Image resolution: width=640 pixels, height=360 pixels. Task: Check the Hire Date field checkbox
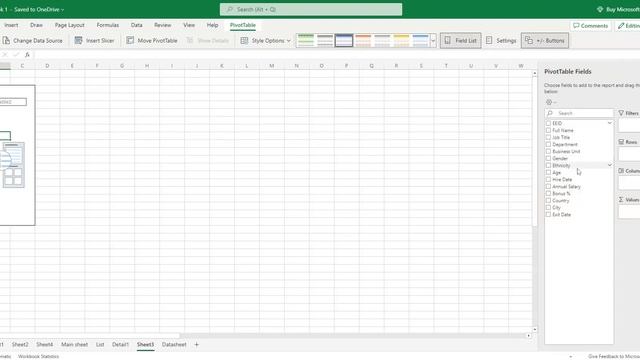548,179
